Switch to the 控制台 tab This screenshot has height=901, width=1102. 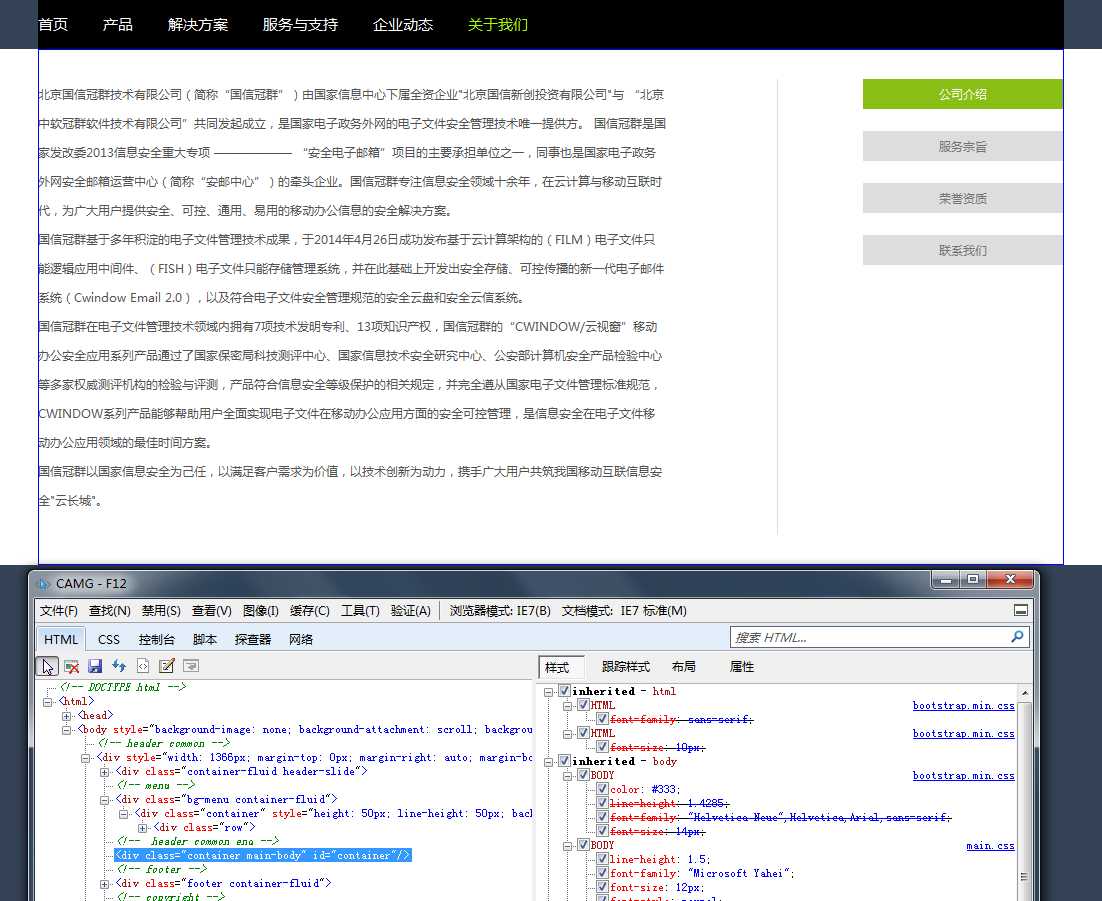[x=156, y=640]
